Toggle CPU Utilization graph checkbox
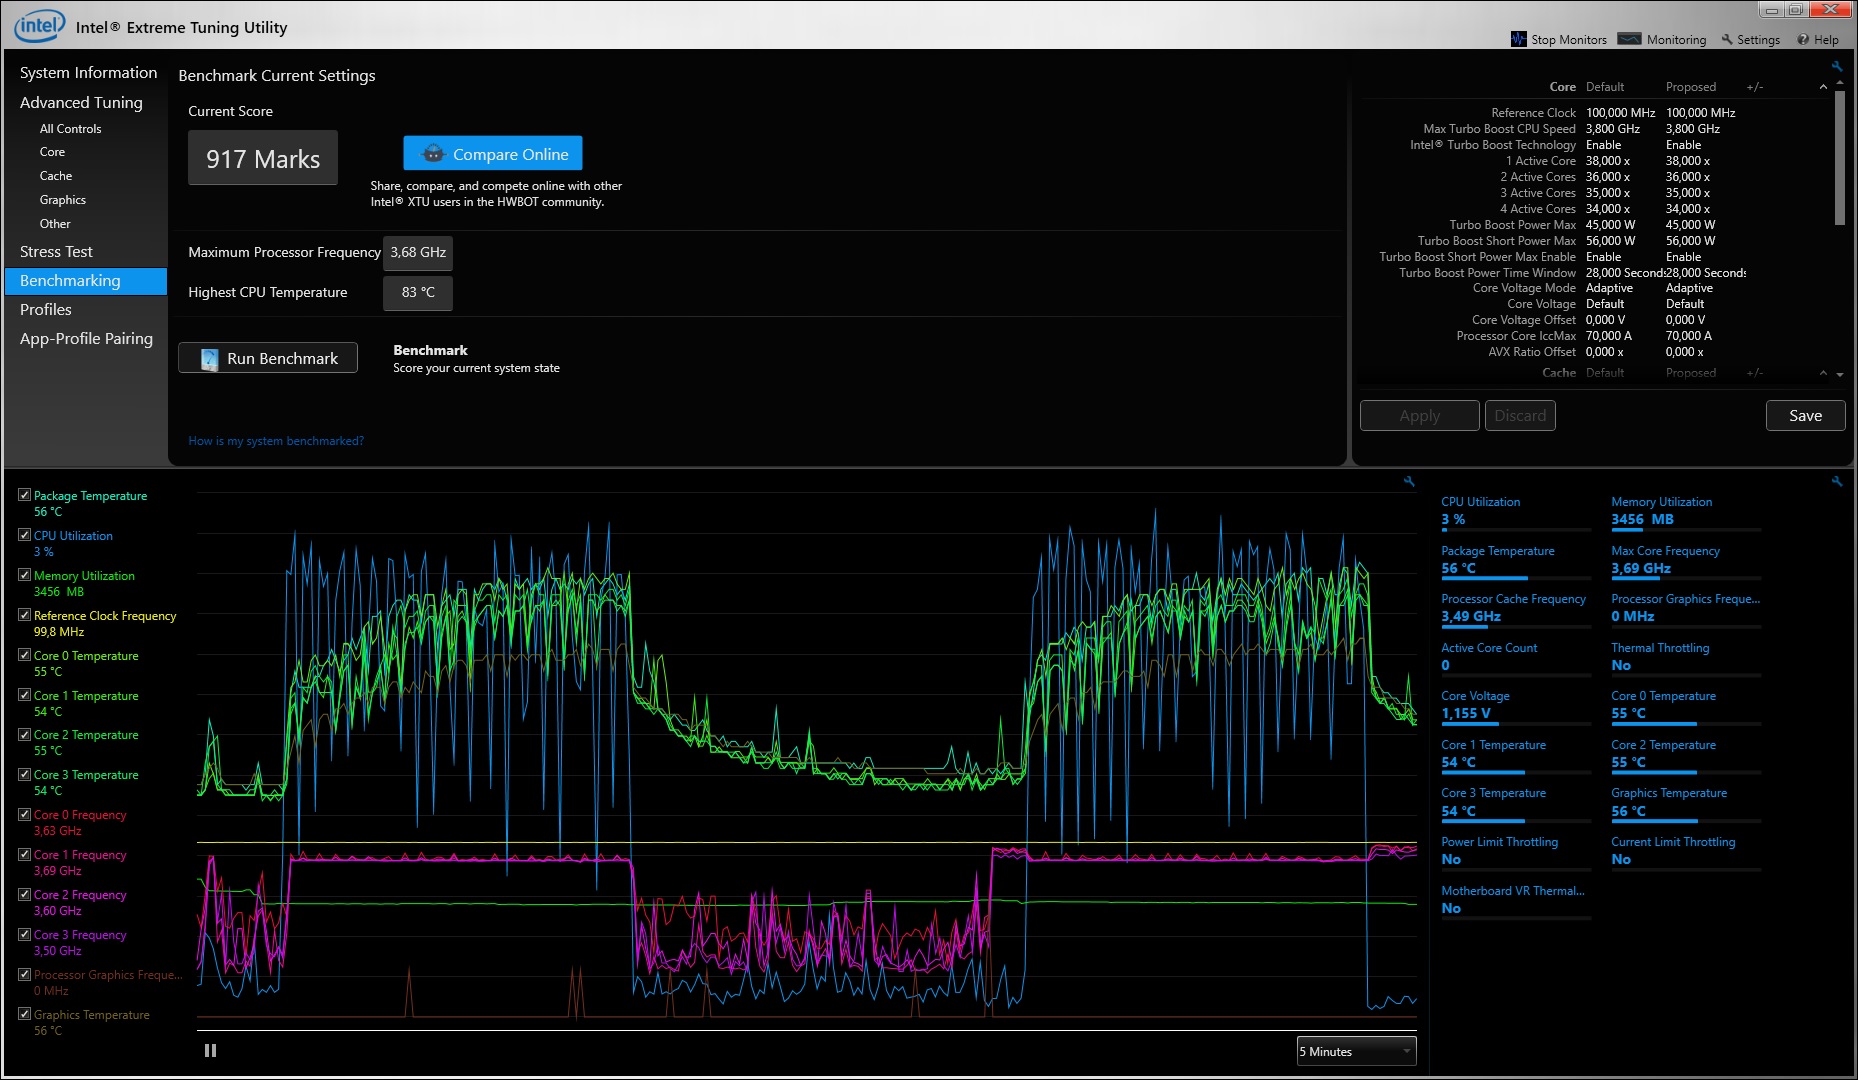The width and height of the screenshot is (1858, 1080). point(24,535)
